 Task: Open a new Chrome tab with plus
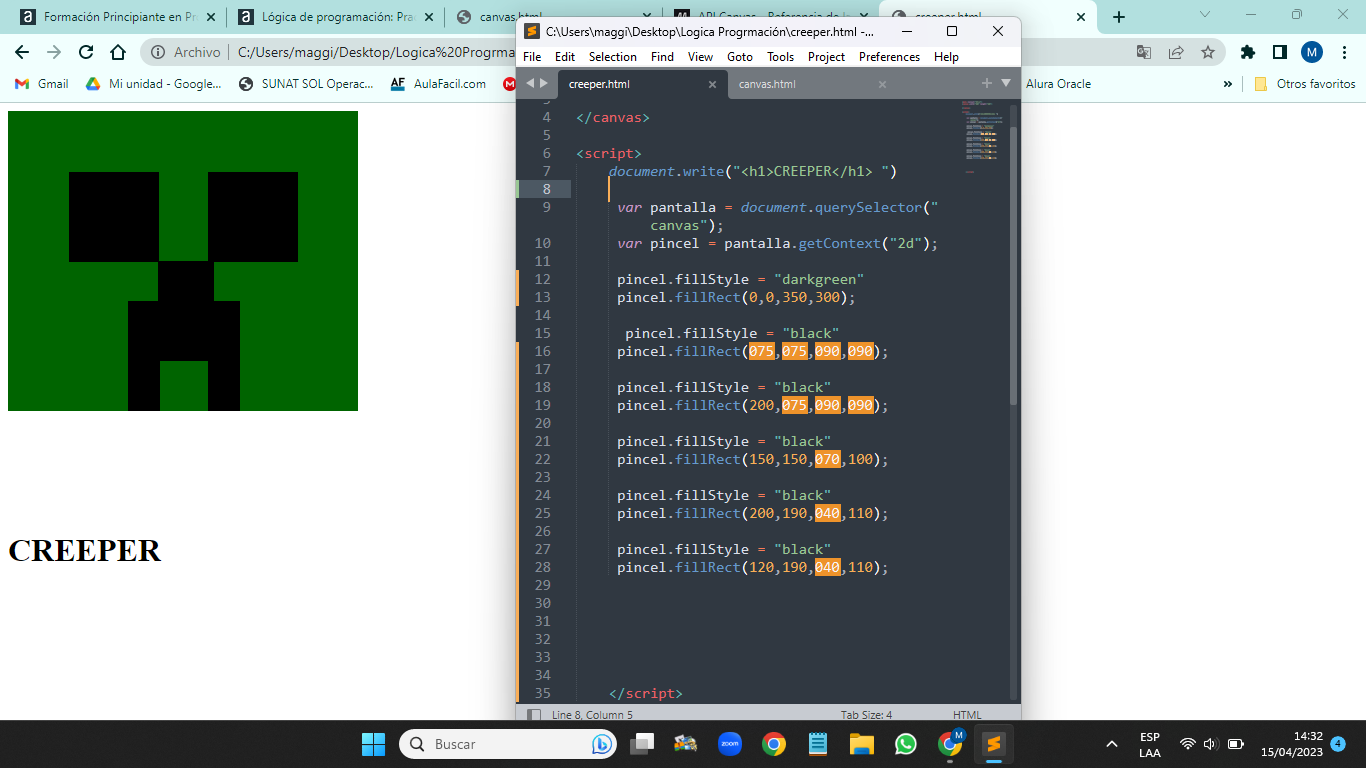pos(1119,16)
